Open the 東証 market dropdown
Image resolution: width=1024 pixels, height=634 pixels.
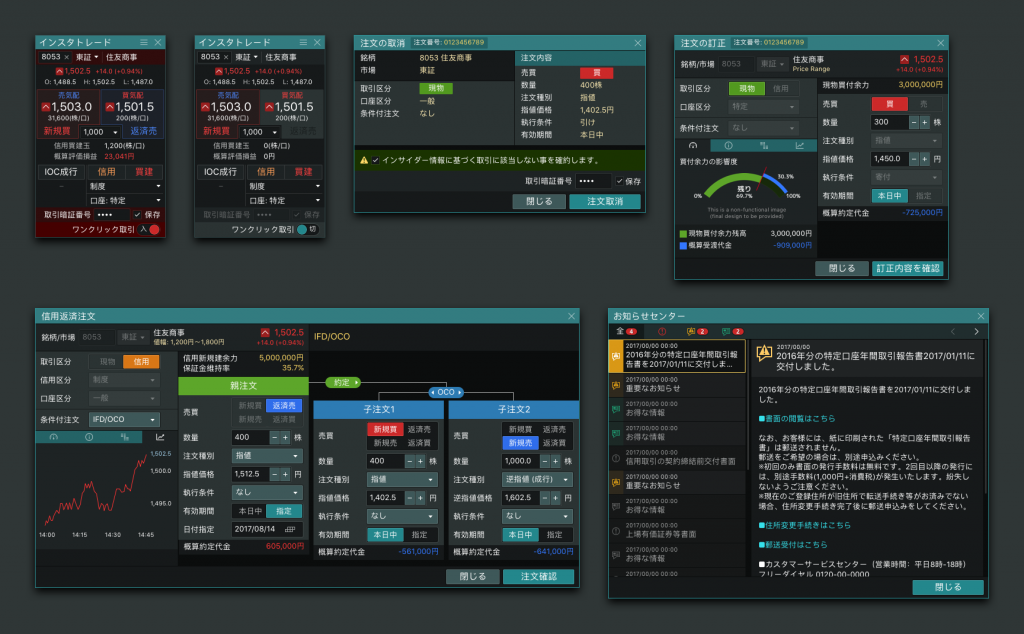87,57
